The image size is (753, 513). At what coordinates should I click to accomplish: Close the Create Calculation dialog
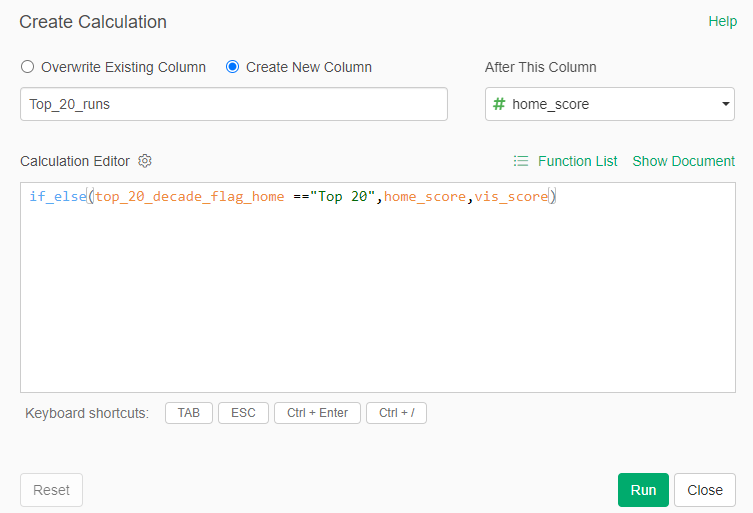coord(705,490)
